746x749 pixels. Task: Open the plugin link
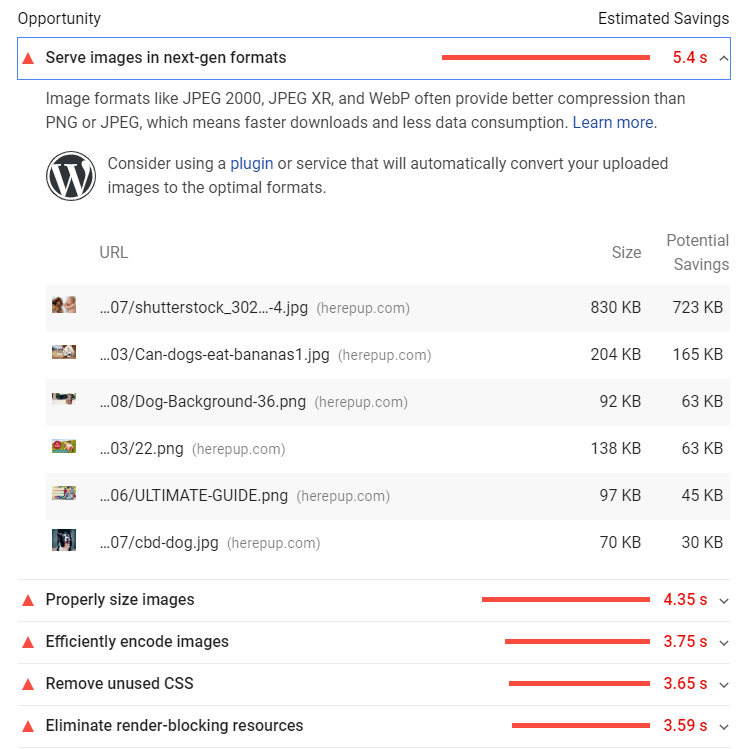(251, 163)
